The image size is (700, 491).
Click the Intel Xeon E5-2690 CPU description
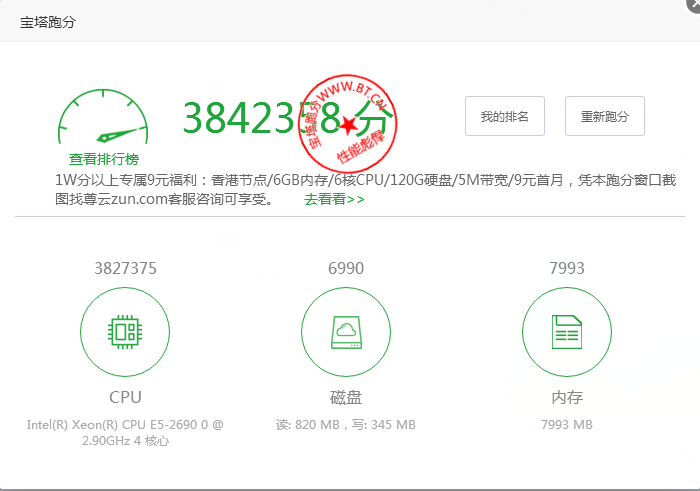pyautogui.click(x=125, y=433)
